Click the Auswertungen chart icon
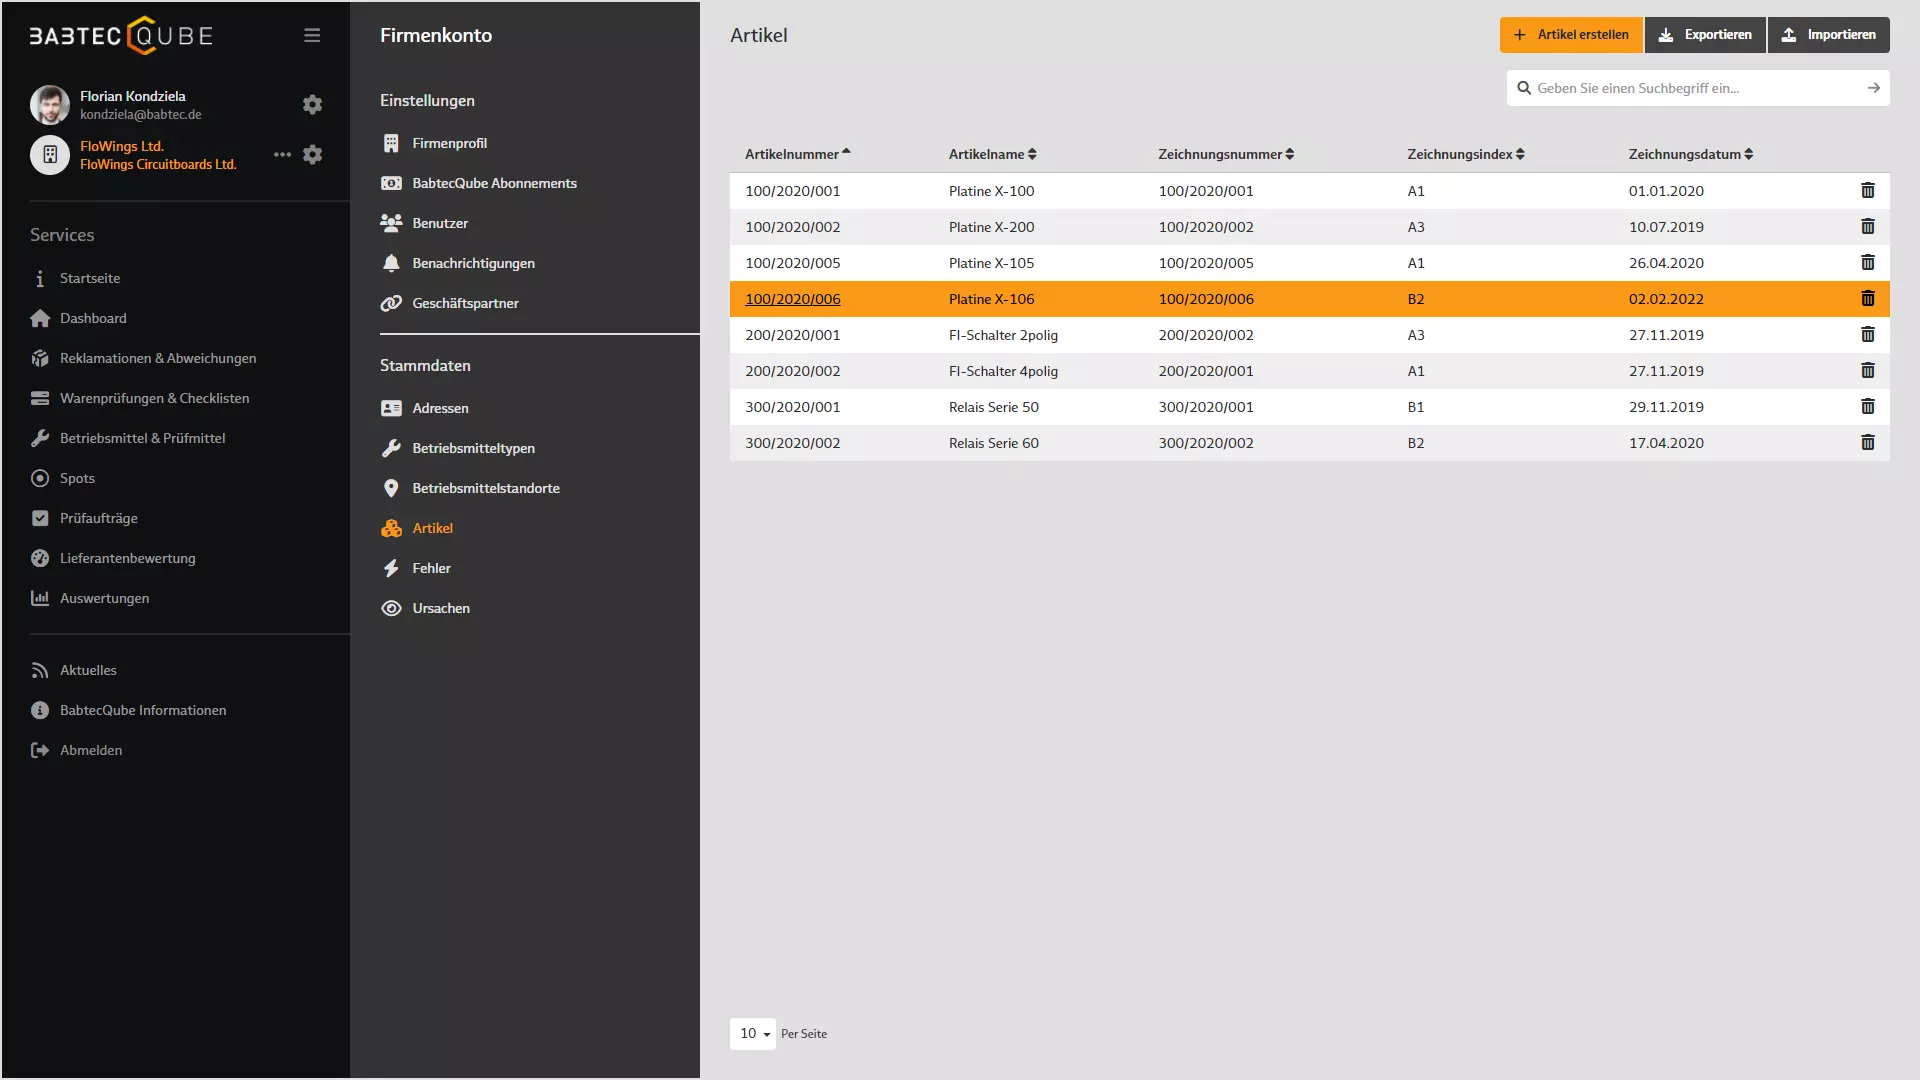The height and width of the screenshot is (1080, 1920). coord(40,598)
